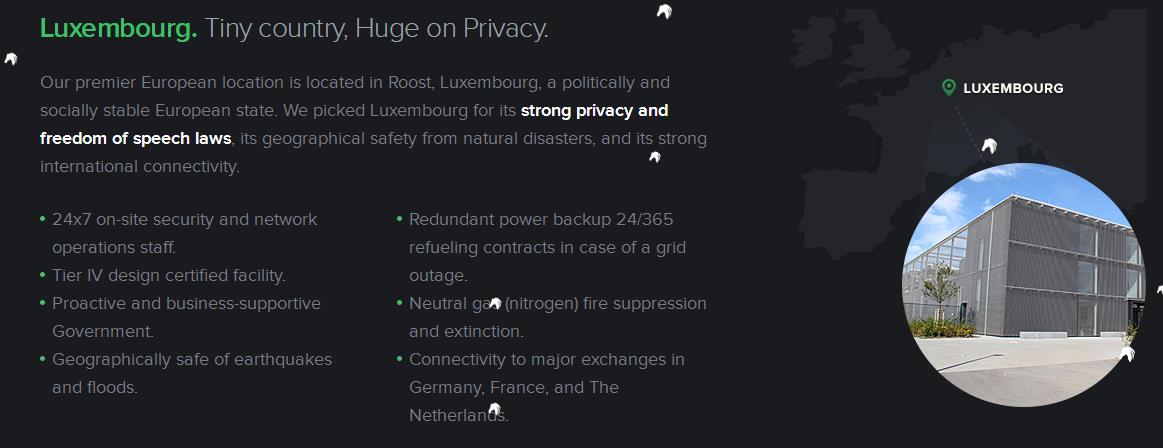This screenshot has height=448, width=1163.
Task: Click the white bird icon above the building photo
Action: point(989,146)
